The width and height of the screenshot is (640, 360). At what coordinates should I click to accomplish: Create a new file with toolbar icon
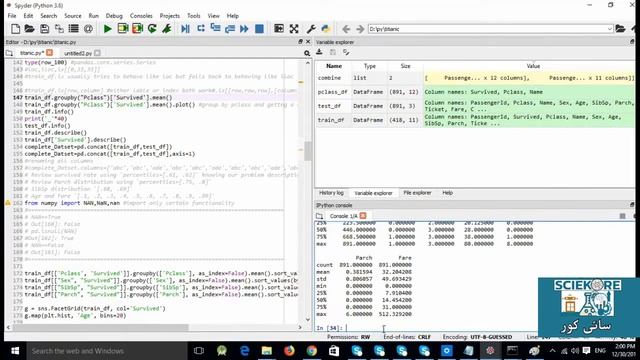[x=16, y=29]
